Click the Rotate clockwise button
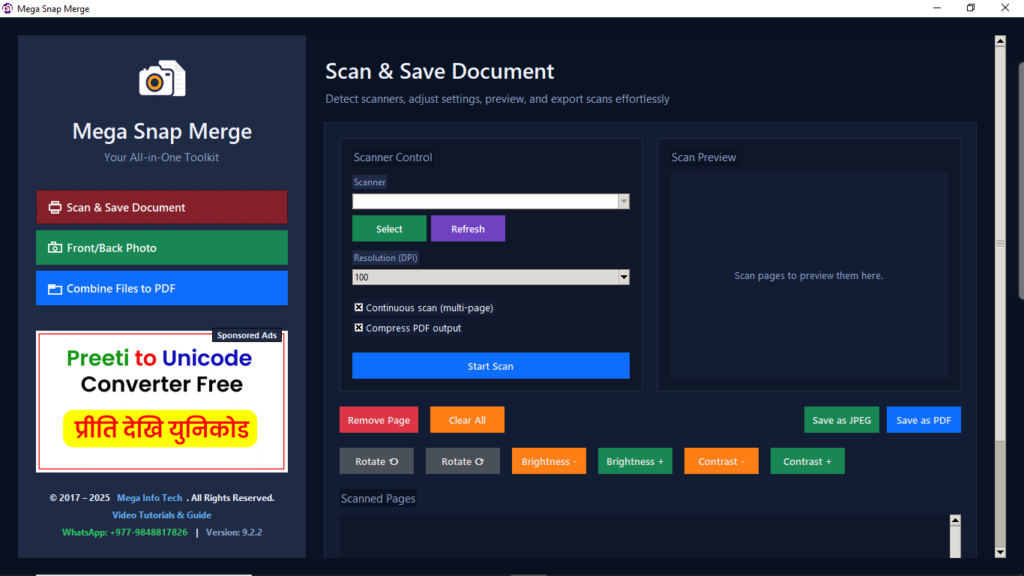1024x576 pixels. (x=462, y=461)
